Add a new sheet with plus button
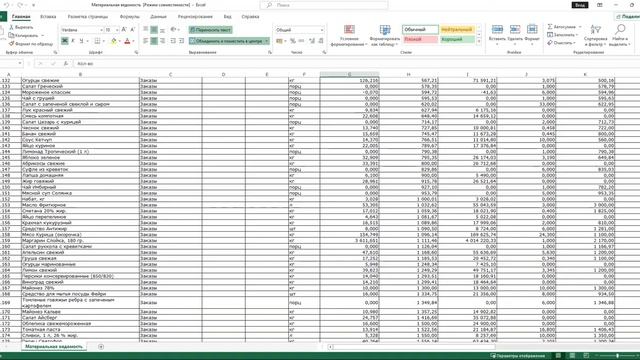The height and width of the screenshot is (360, 640). point(101,347)
